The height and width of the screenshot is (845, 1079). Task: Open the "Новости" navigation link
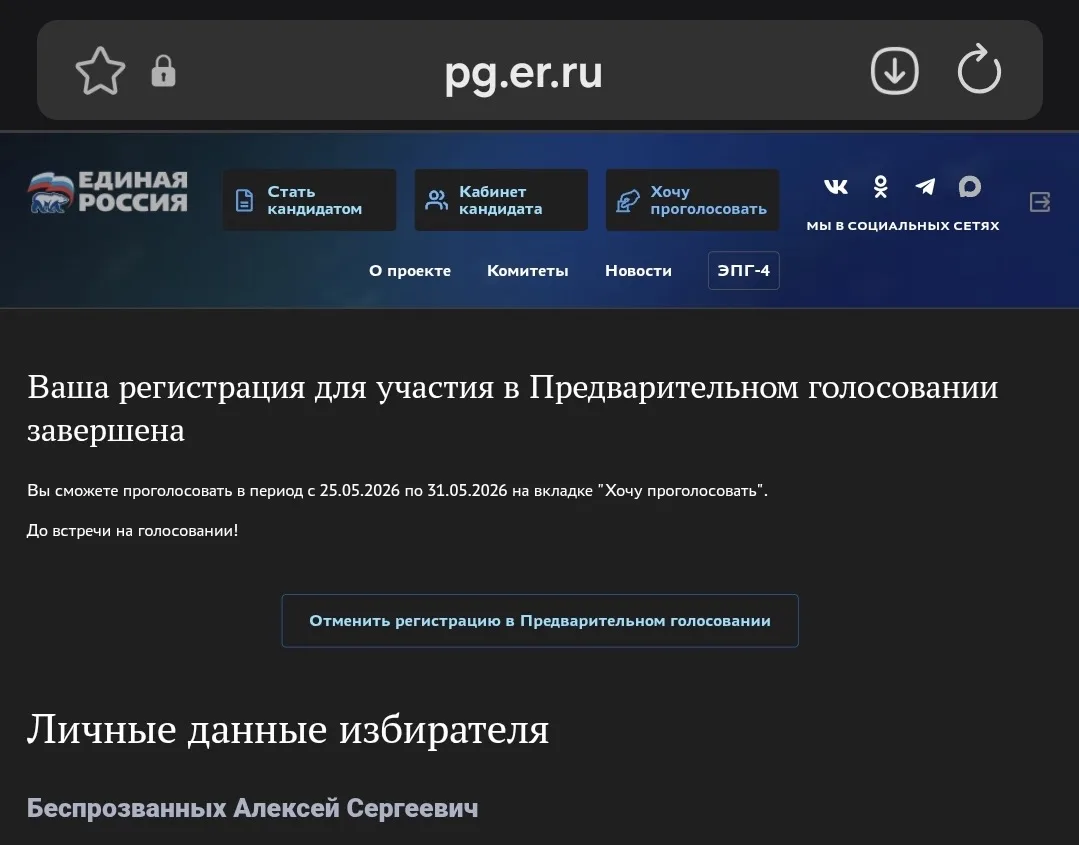point(638,271)
